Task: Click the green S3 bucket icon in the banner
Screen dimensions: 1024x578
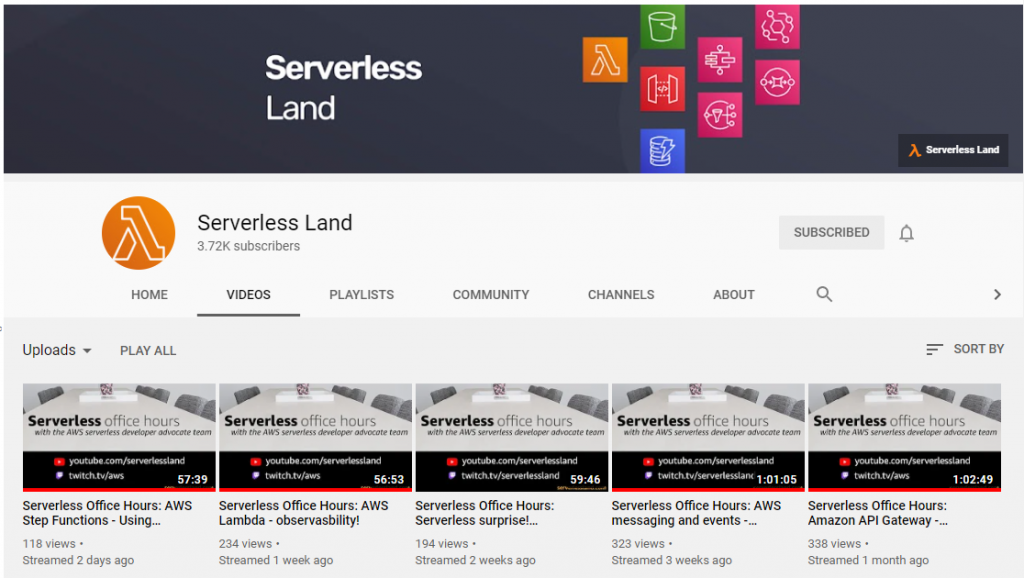Action: 662,27
